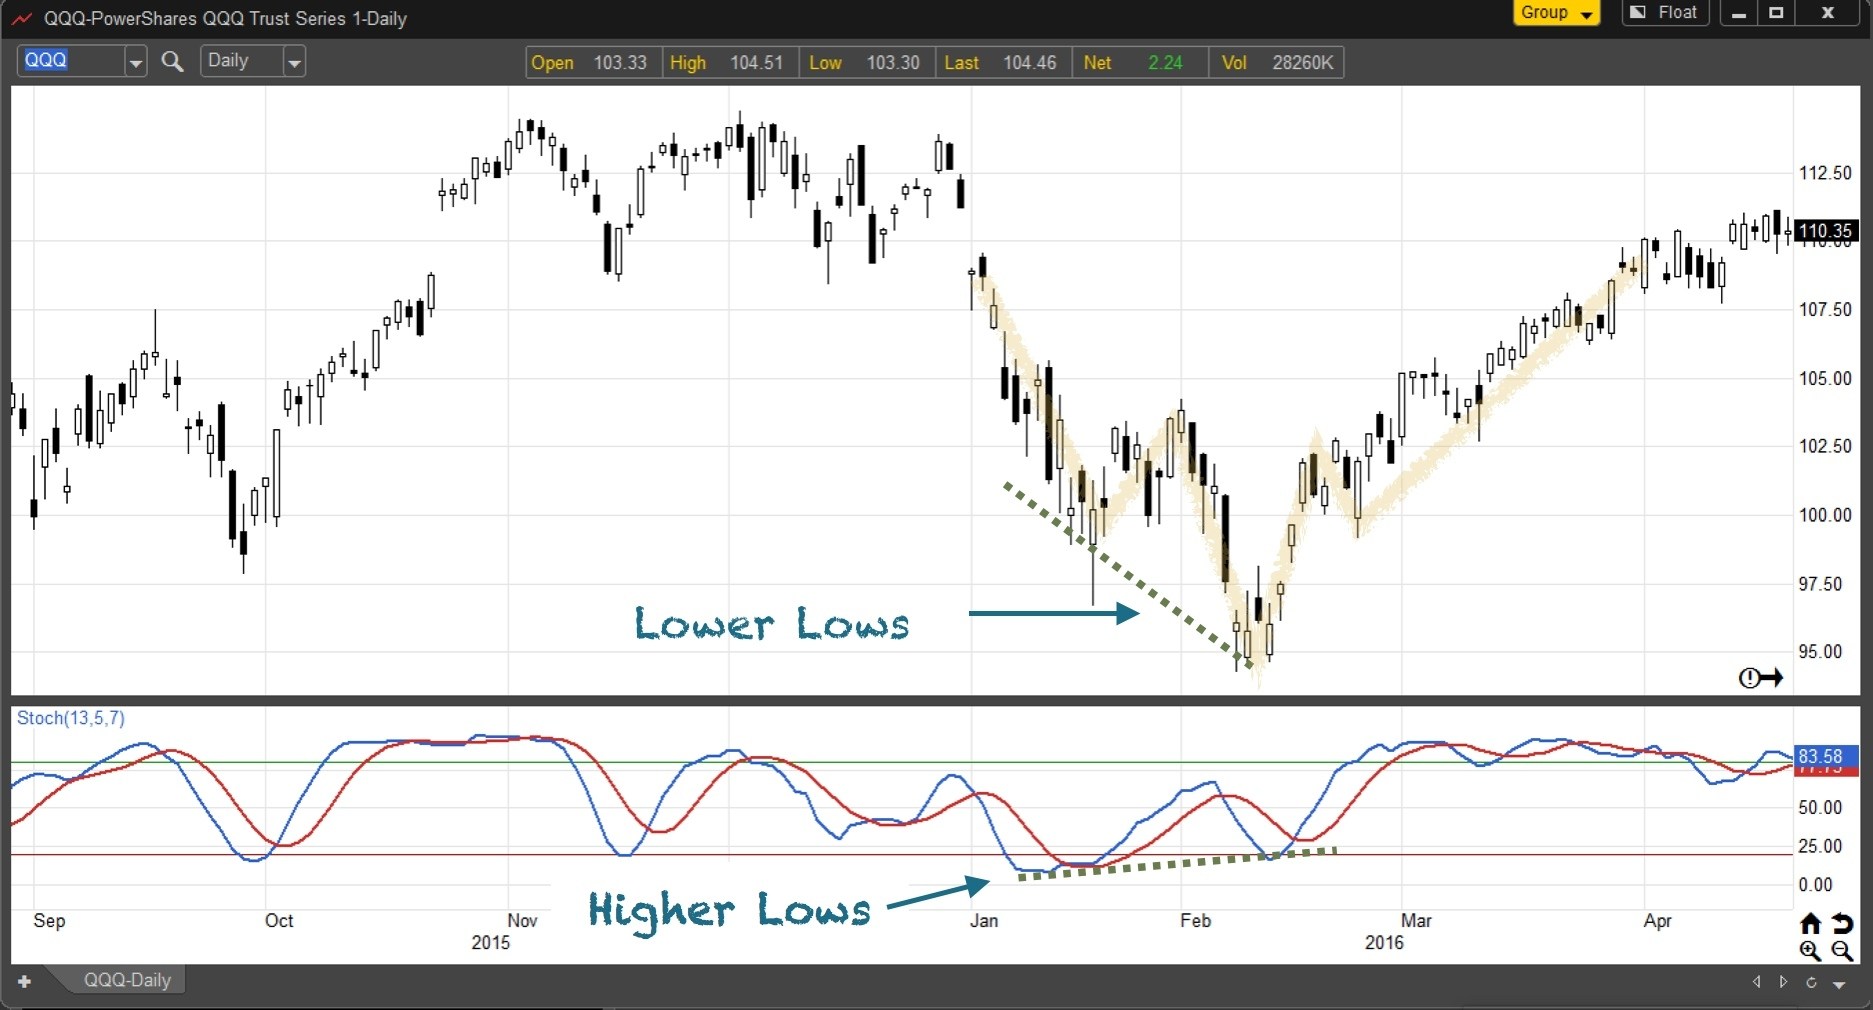Maximize the chart window
Viewport: 1873px width, 1010px height.
(1776, 13)
